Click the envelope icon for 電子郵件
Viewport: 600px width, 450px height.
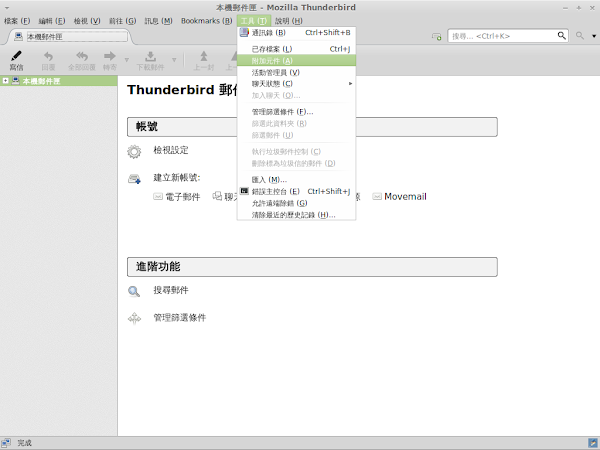point(158,197)
